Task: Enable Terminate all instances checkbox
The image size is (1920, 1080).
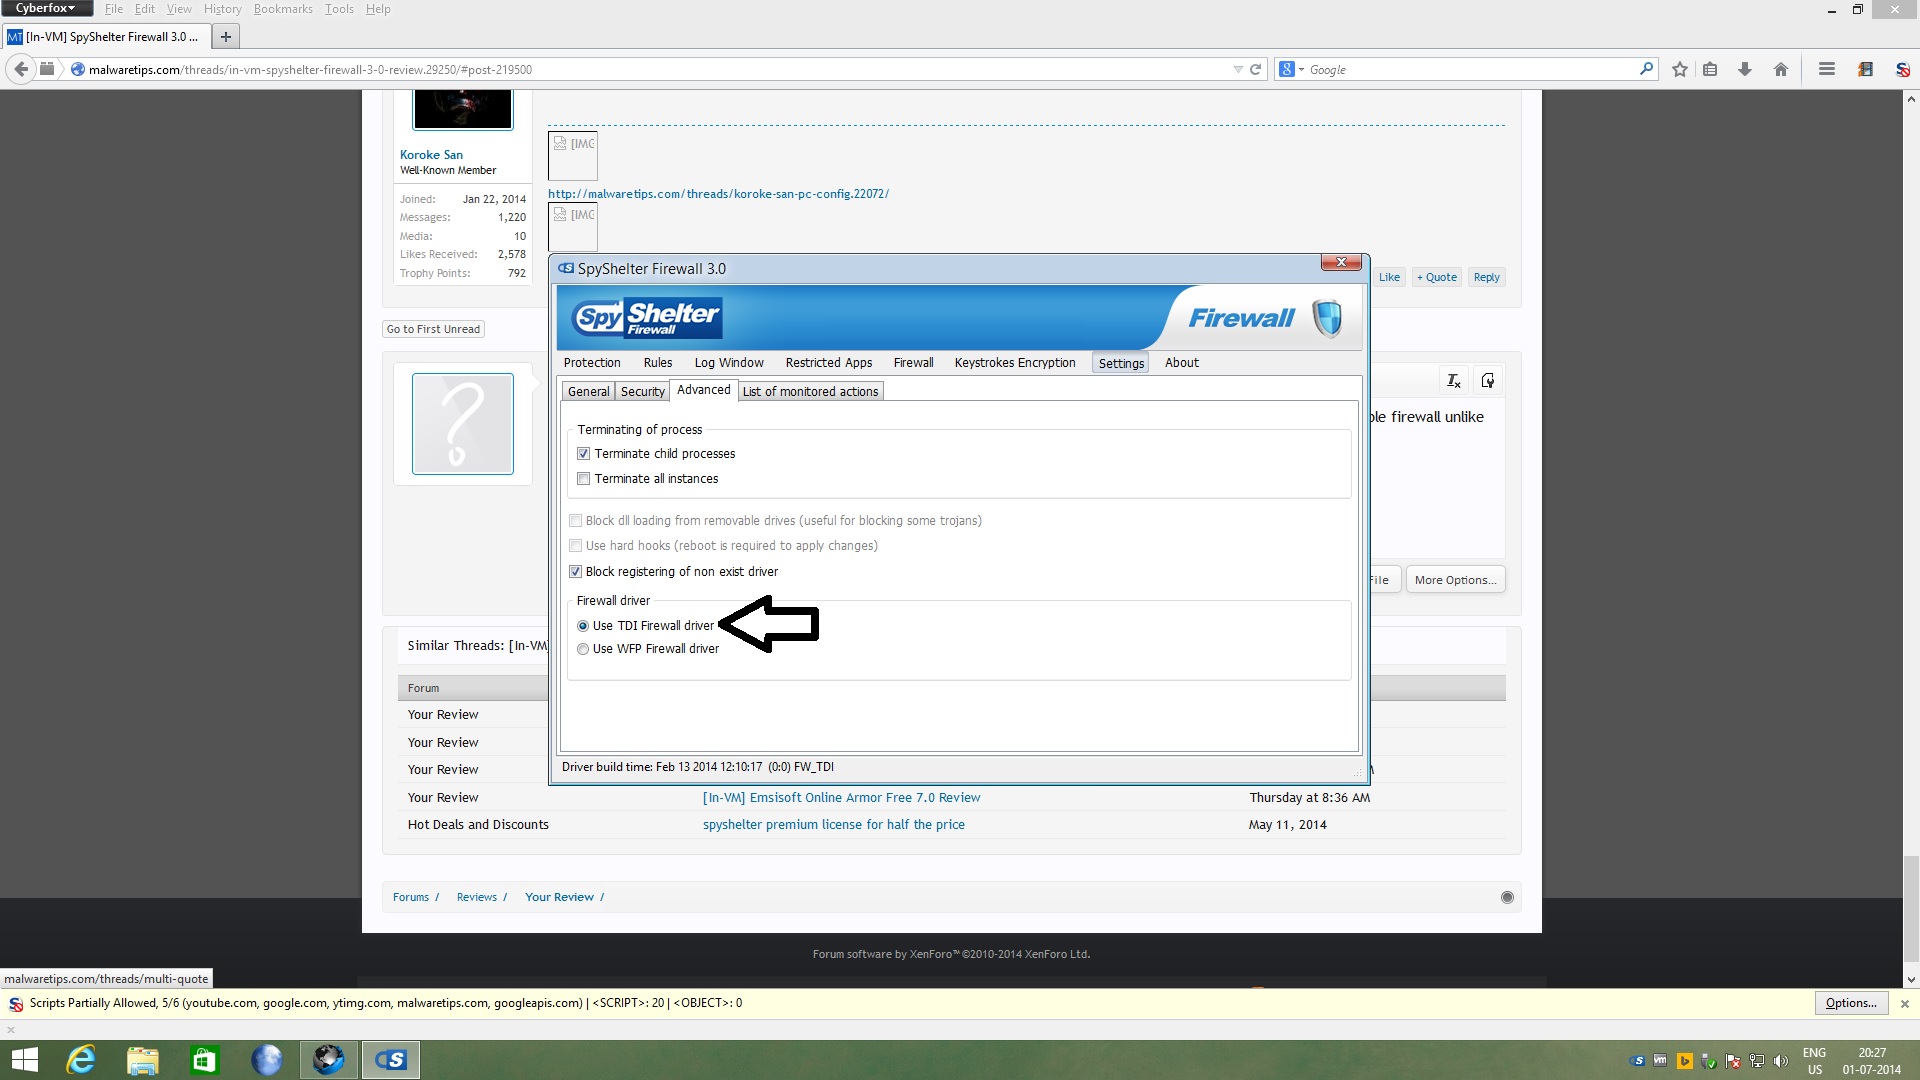Action: pyautogui.click(x=584, y=479)
